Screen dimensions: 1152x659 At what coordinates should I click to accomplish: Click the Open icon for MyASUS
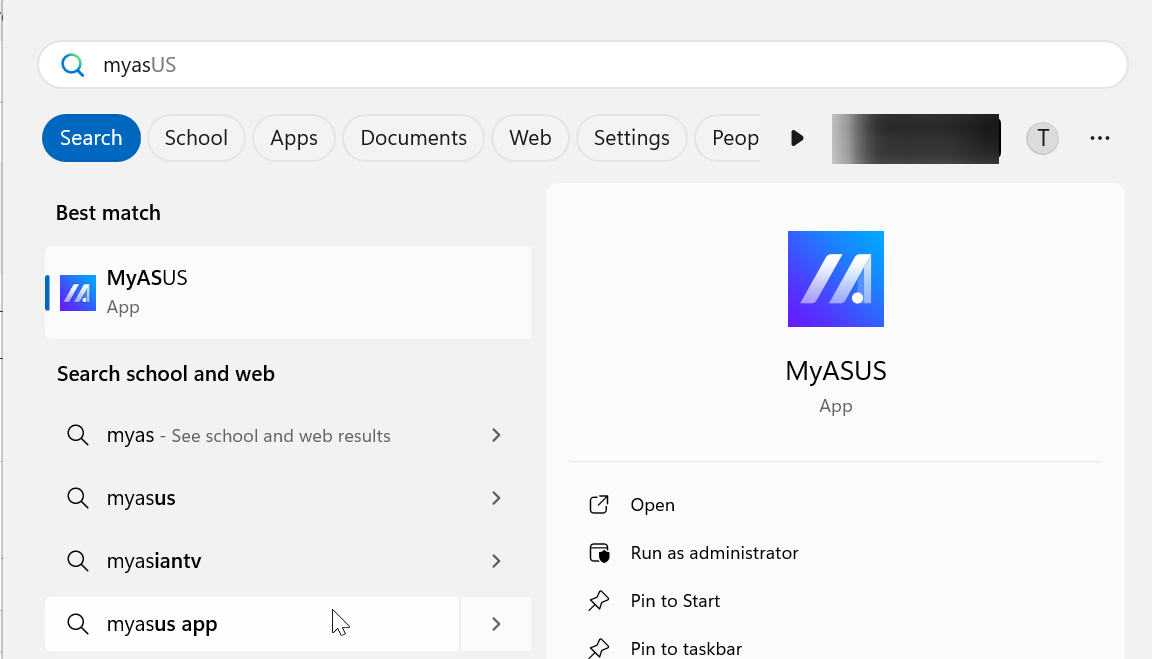pos(599,505)
